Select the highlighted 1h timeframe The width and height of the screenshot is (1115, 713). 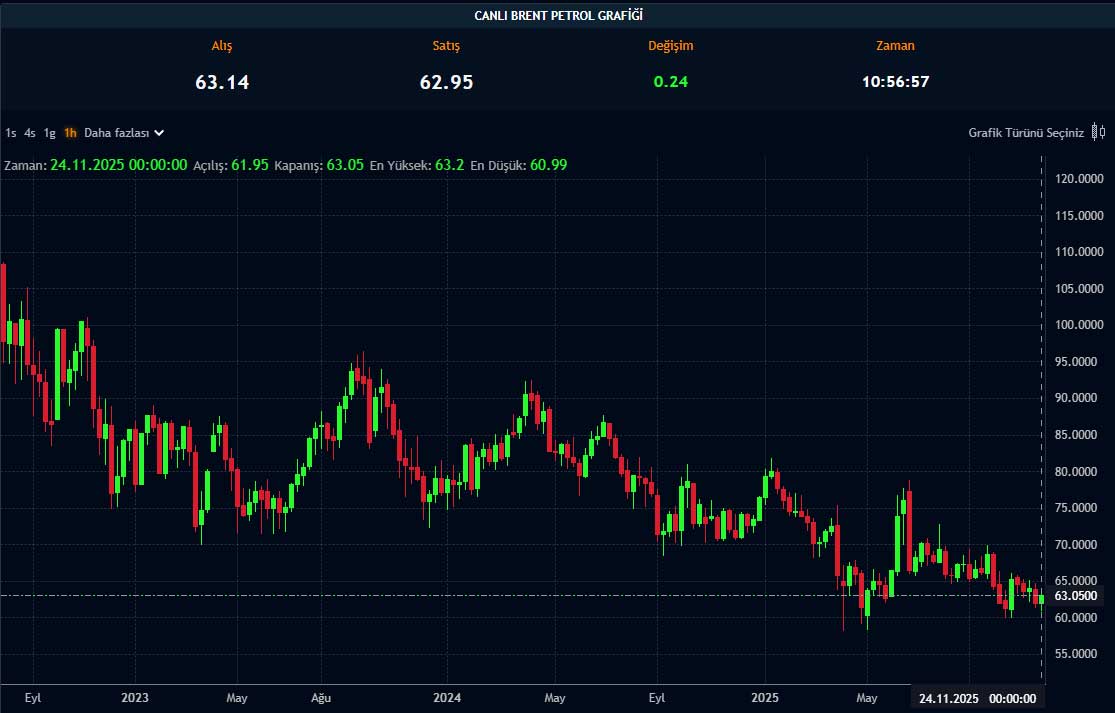pyautogui.click(x=70, y=132)
